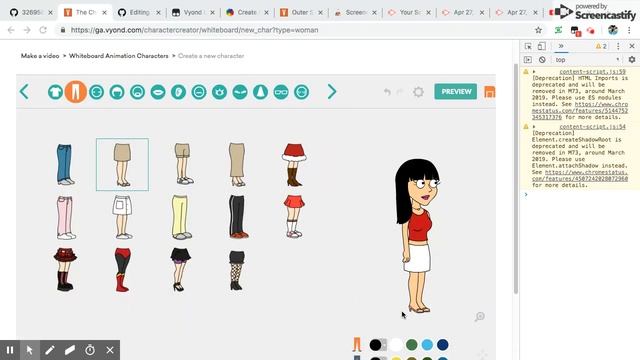This screenshot has height=360, width=640.
Task: Choose the selected short khaki skirt
Action: 122,164
